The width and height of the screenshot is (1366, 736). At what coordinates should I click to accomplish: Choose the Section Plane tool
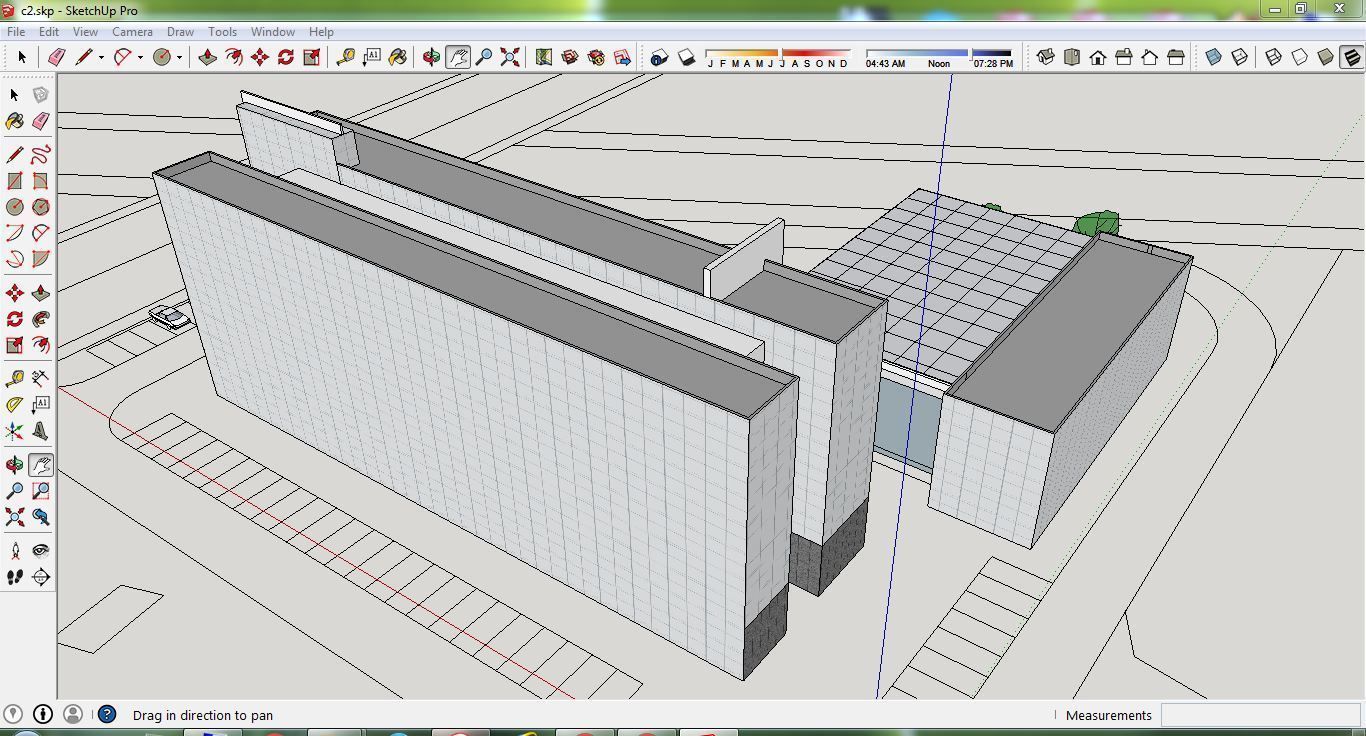[40, 577]
